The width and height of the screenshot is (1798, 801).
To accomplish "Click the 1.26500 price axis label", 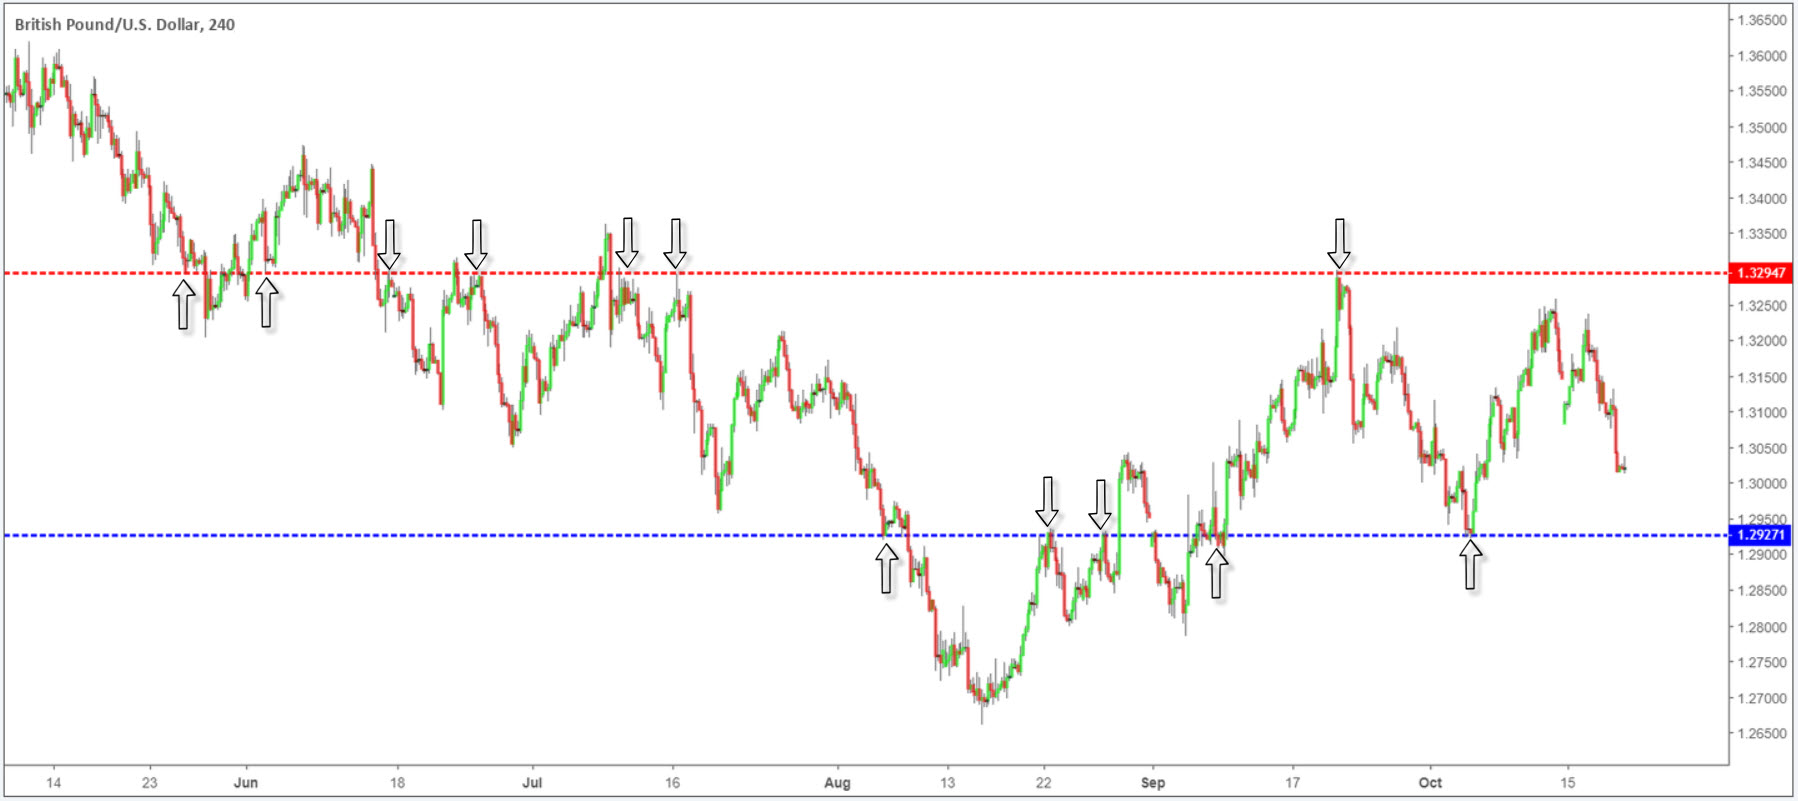I will 1761,734.
